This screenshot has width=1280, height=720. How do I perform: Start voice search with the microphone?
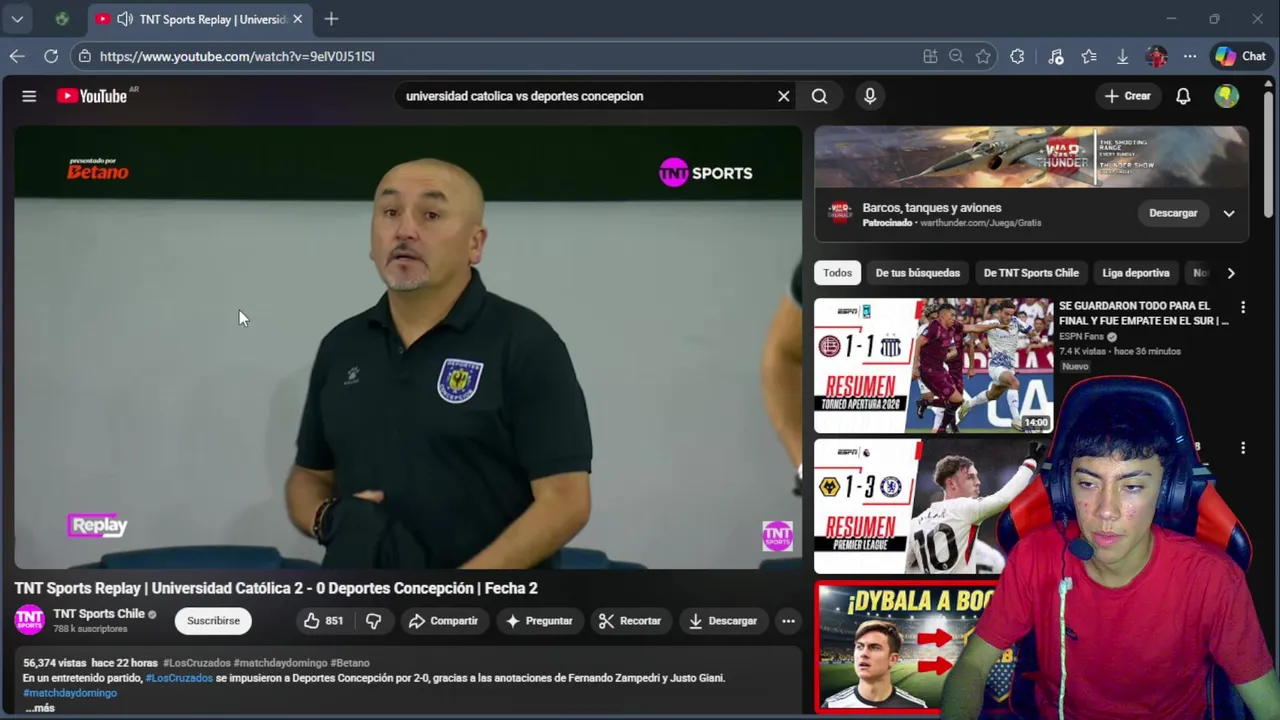tap(870, 96)
